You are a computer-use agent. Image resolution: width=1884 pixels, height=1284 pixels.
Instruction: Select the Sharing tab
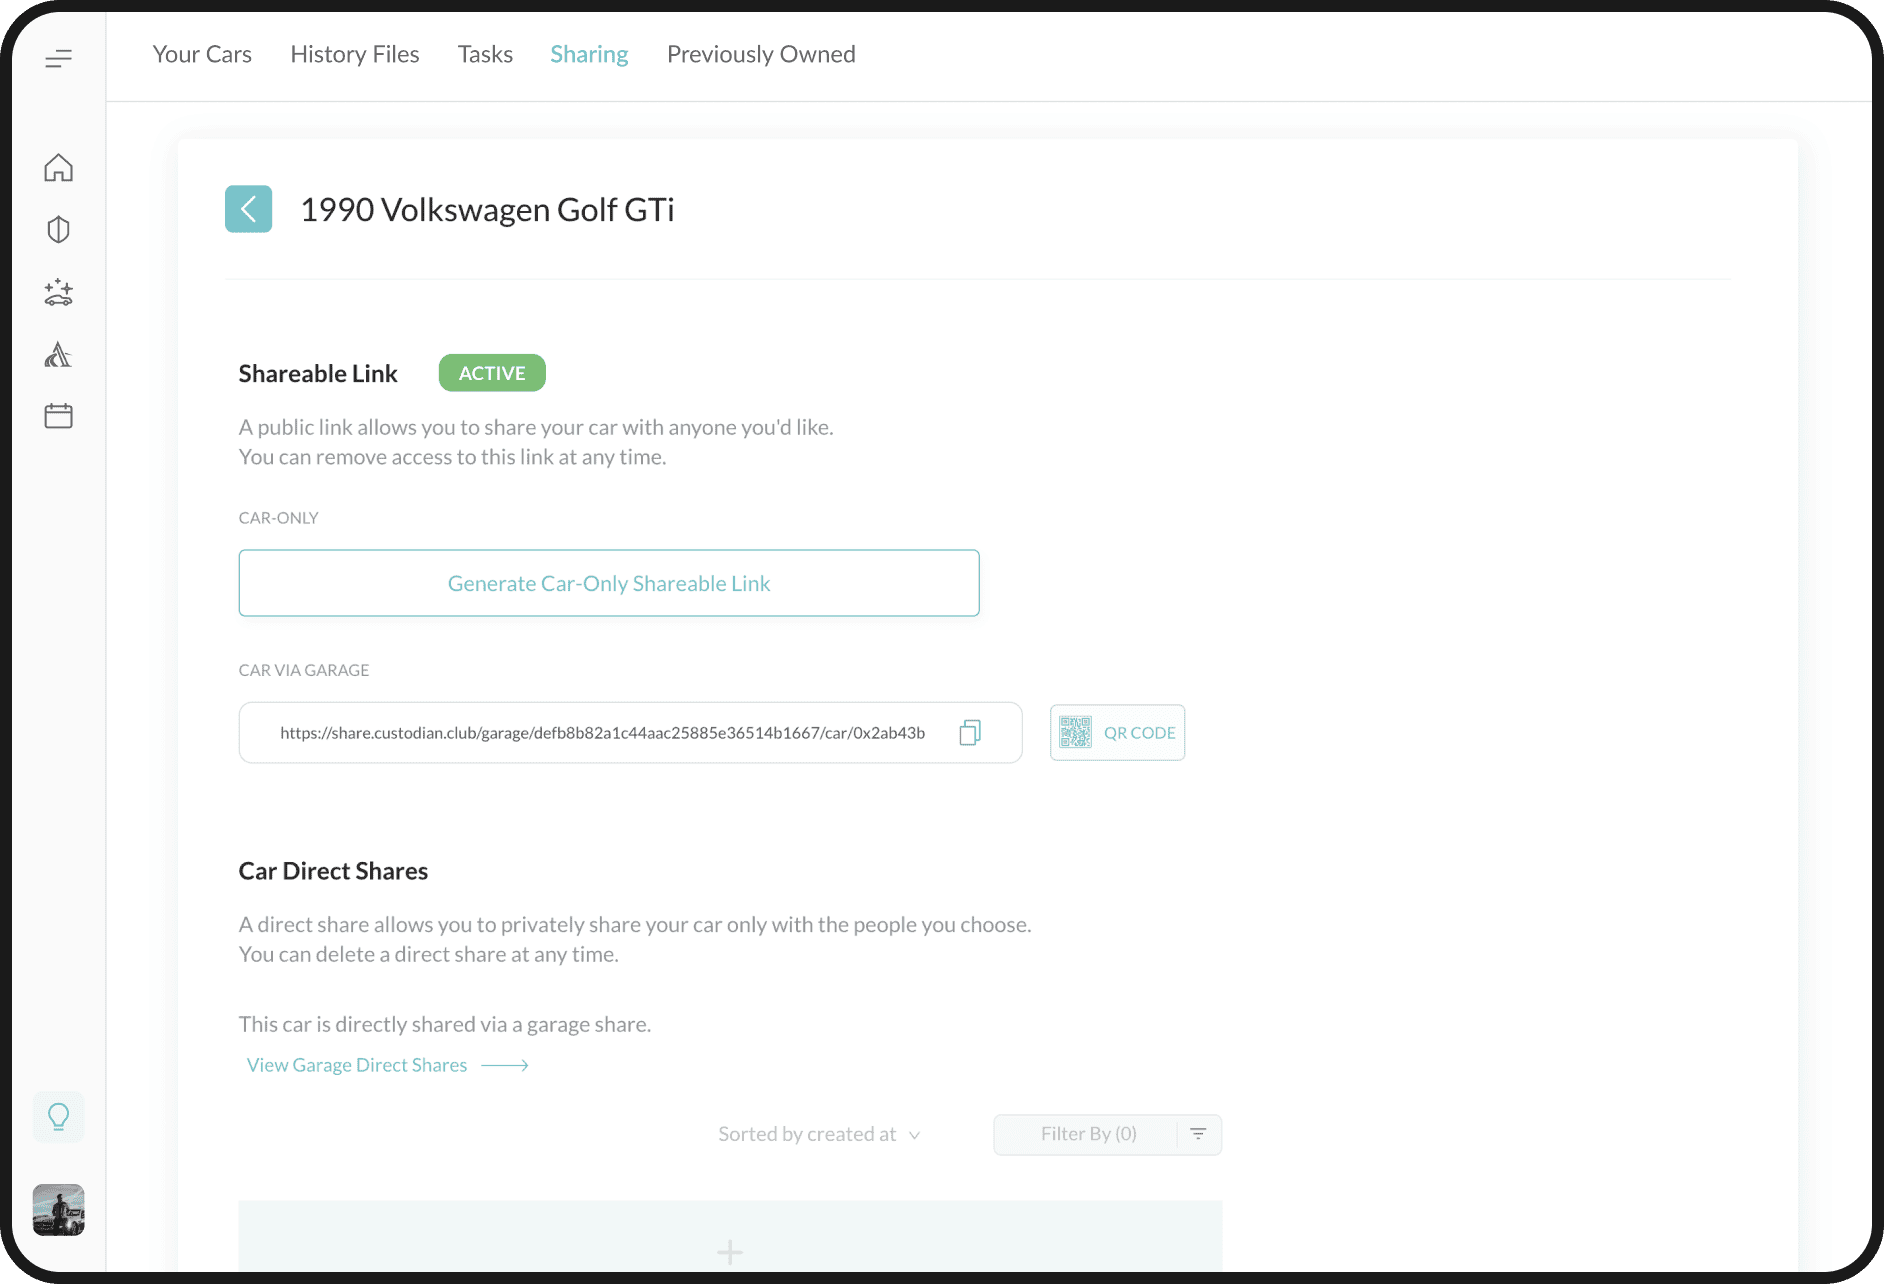[x=589, y=54]
